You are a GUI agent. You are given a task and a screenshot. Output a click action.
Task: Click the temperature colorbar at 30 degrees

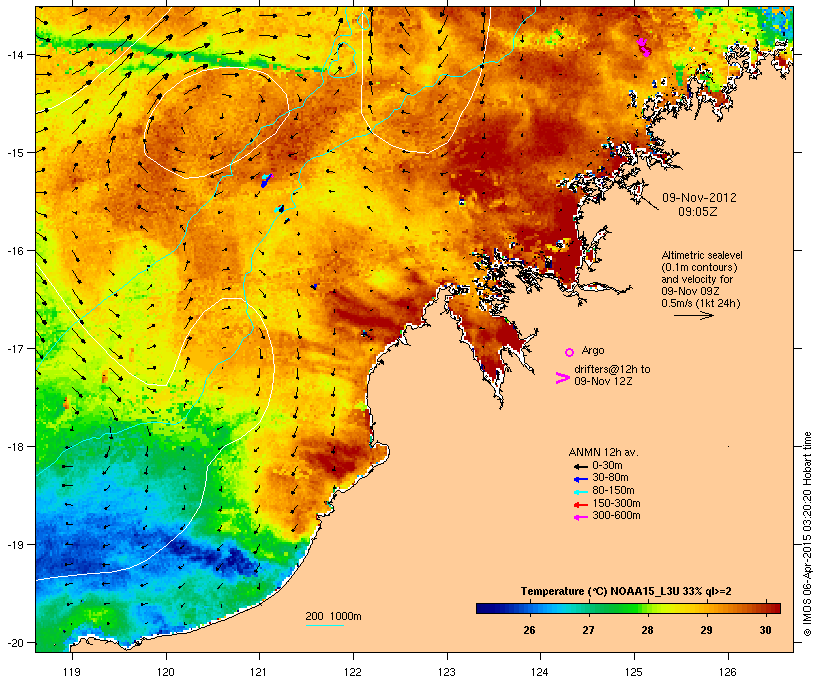(765, 608)
